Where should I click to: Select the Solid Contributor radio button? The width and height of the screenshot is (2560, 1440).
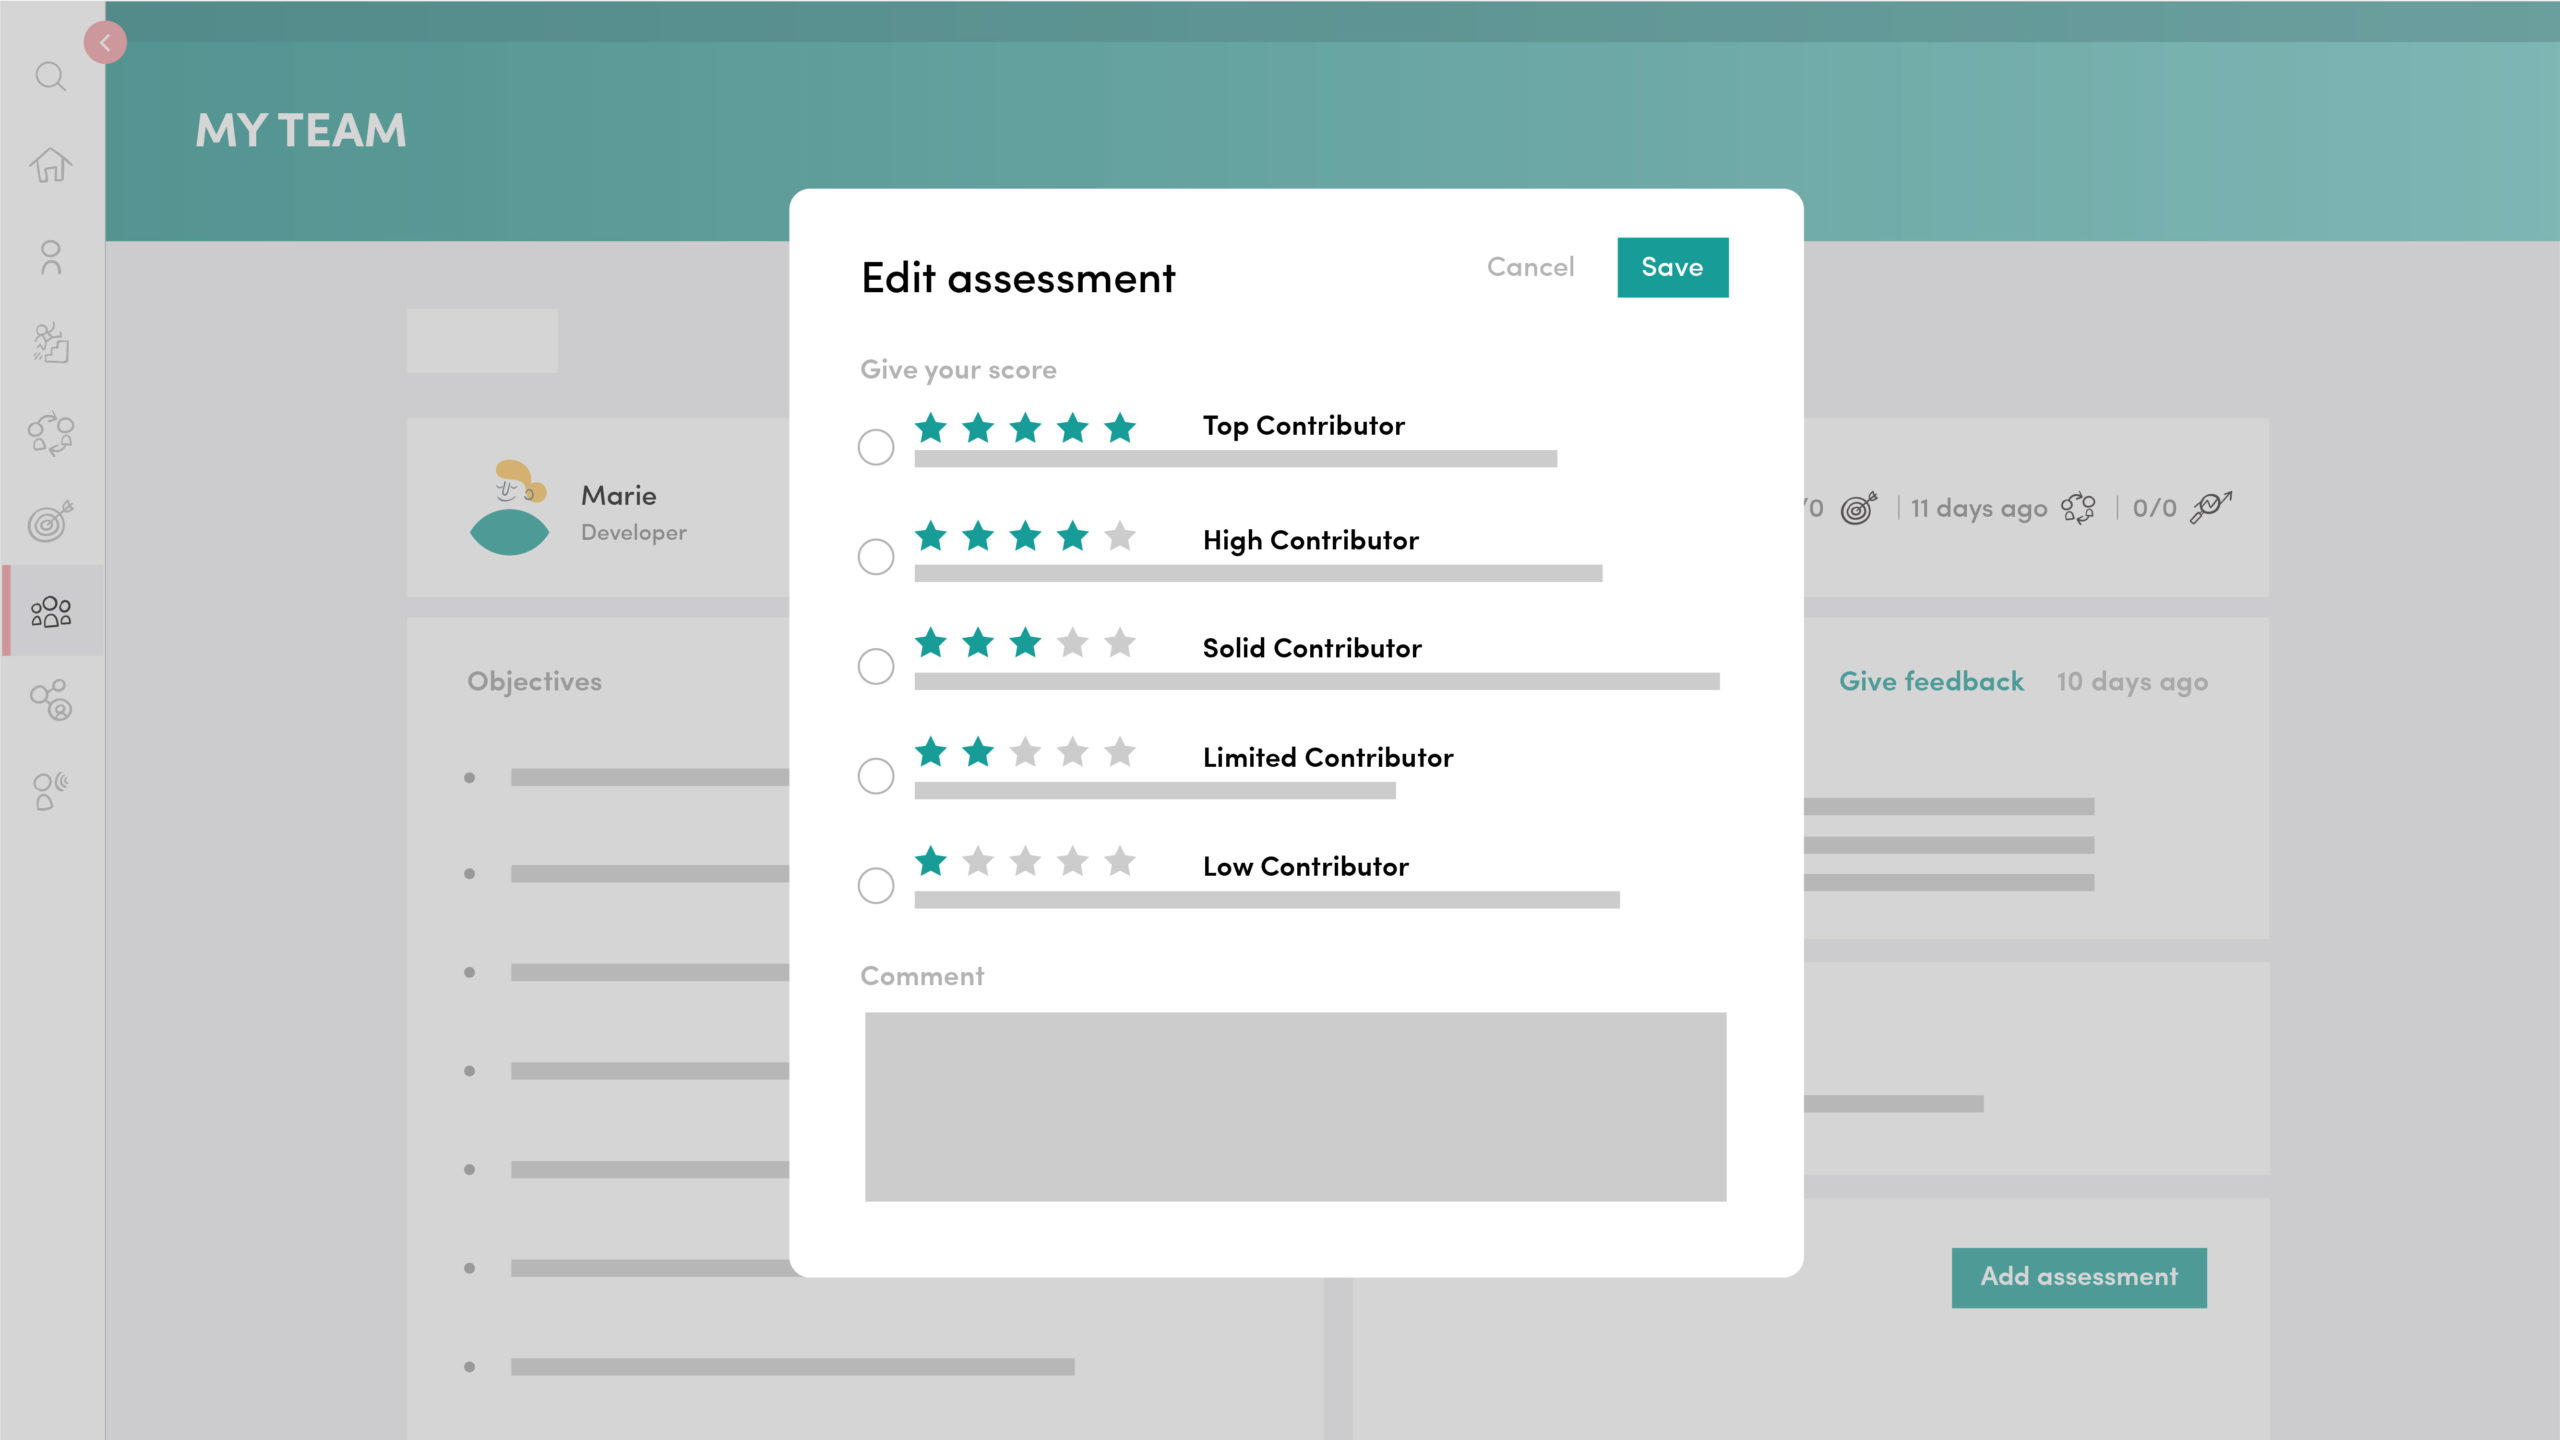pyautogui.click(x=876, y=666)
